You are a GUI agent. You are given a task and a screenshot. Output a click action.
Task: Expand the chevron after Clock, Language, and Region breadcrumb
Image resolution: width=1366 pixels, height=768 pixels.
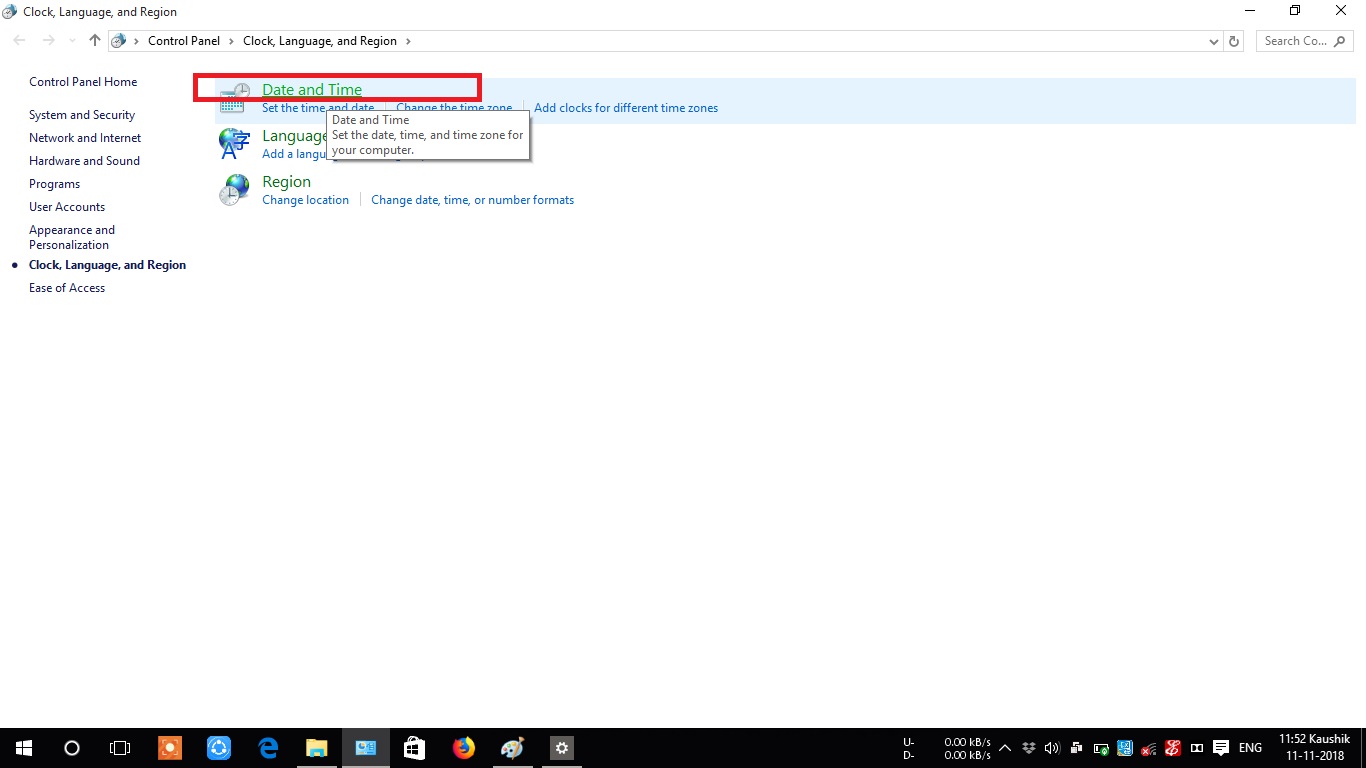(x=408, y=41)
